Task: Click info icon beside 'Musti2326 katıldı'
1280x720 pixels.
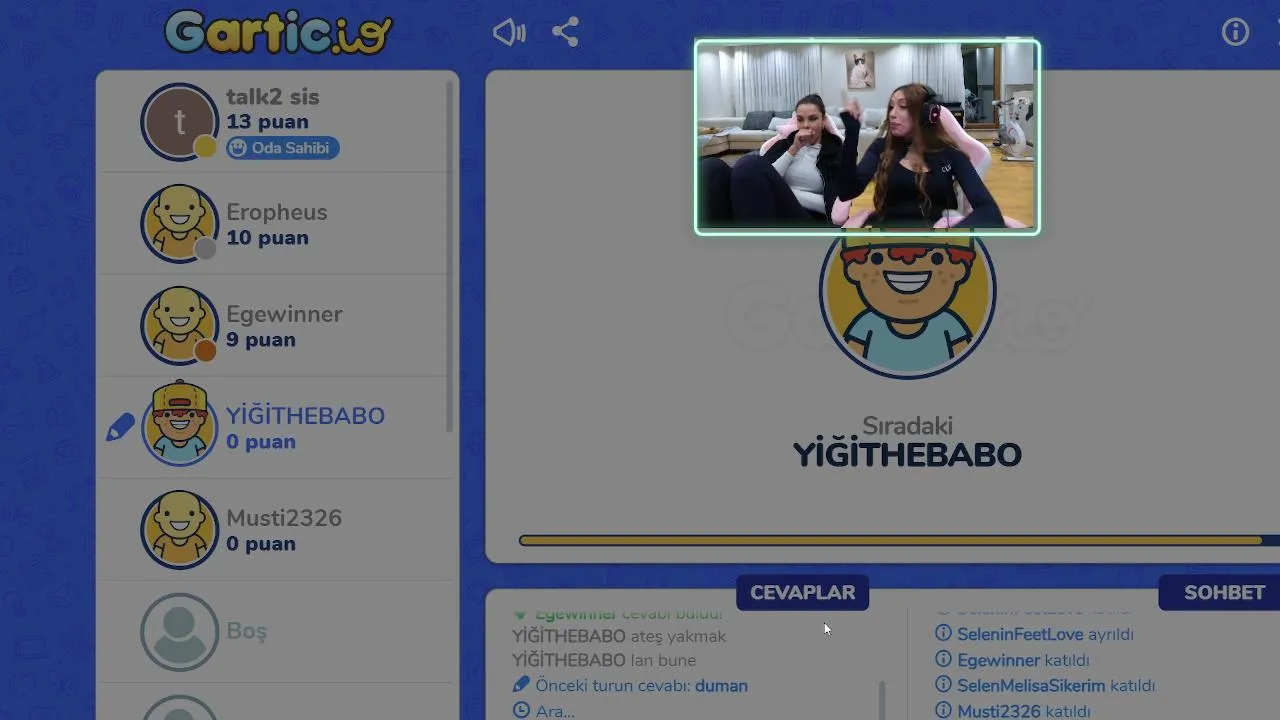Action: [943, 711]
